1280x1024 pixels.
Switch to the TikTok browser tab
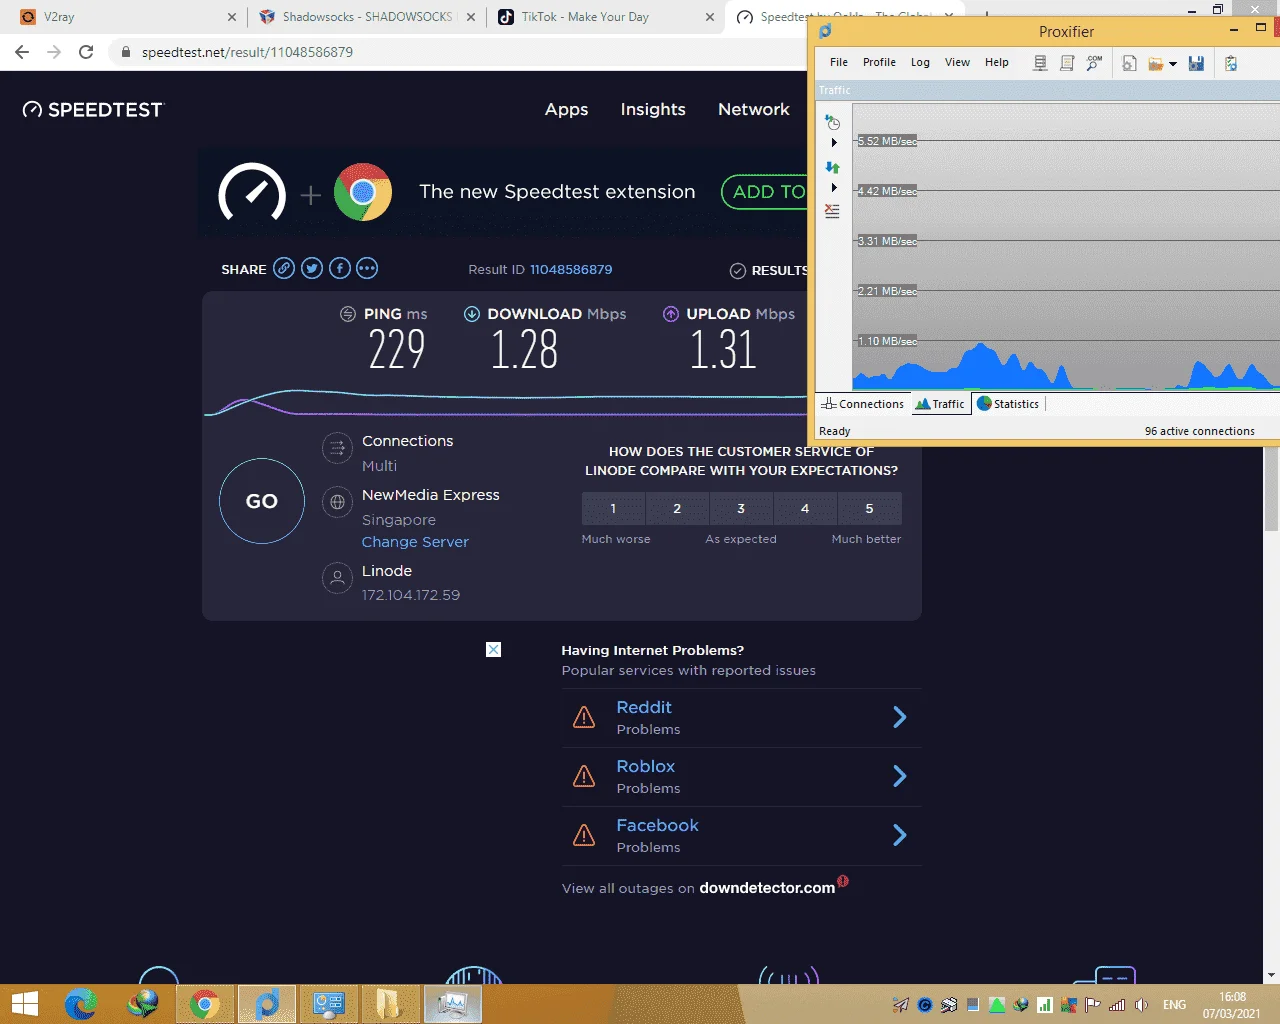tap(606, 17)
